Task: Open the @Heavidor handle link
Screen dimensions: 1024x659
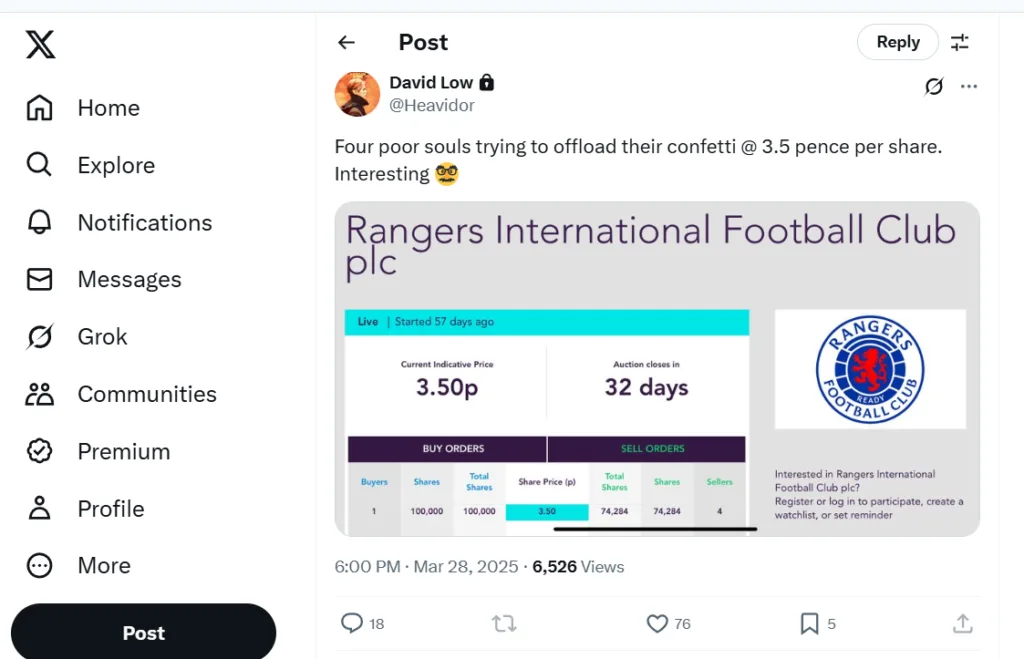Action: [432, 105]
